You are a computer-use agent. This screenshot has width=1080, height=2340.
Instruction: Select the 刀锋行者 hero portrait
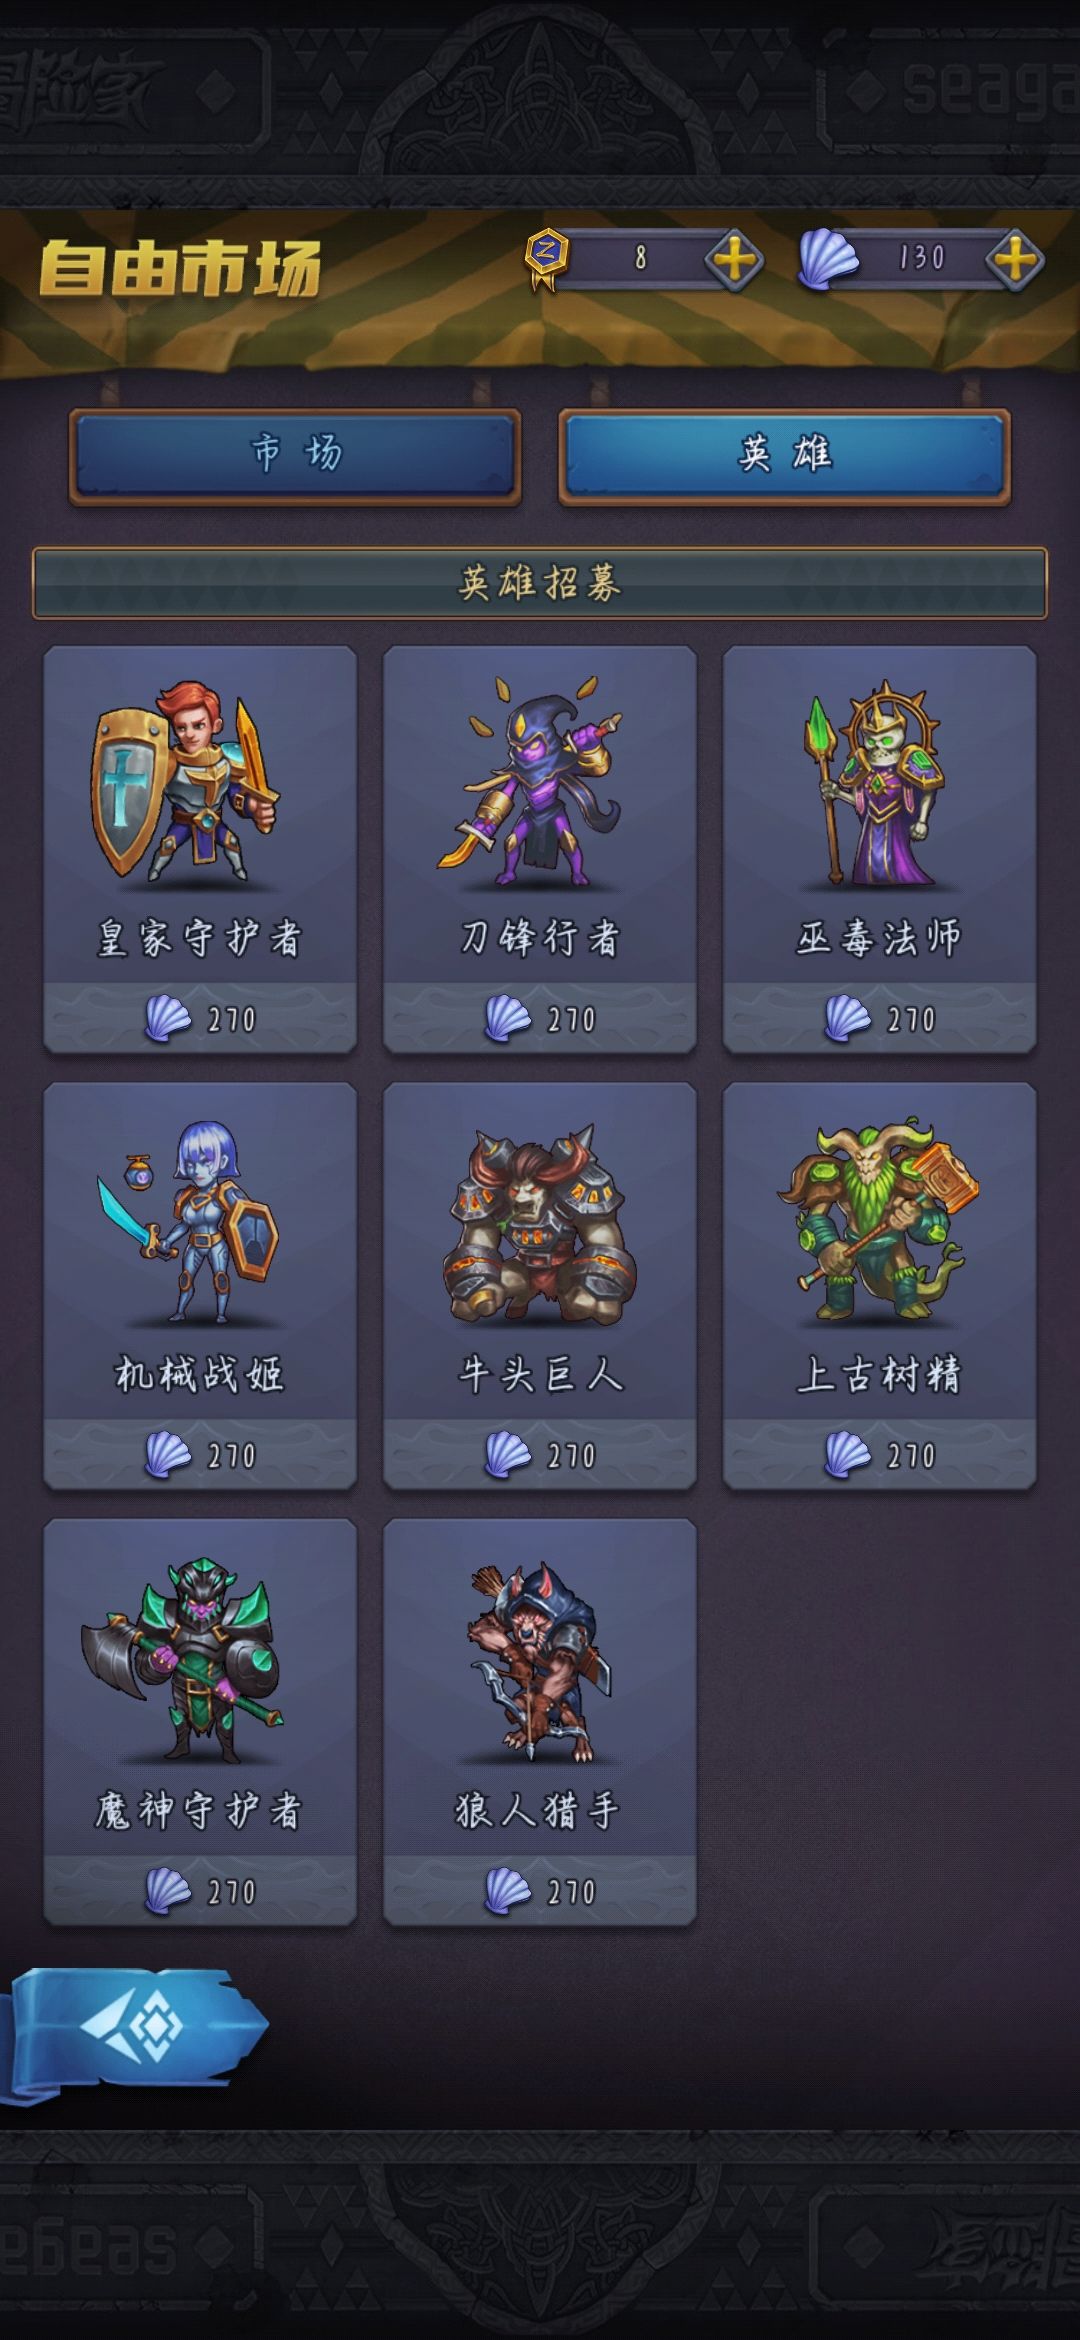[x=538, y=785]
